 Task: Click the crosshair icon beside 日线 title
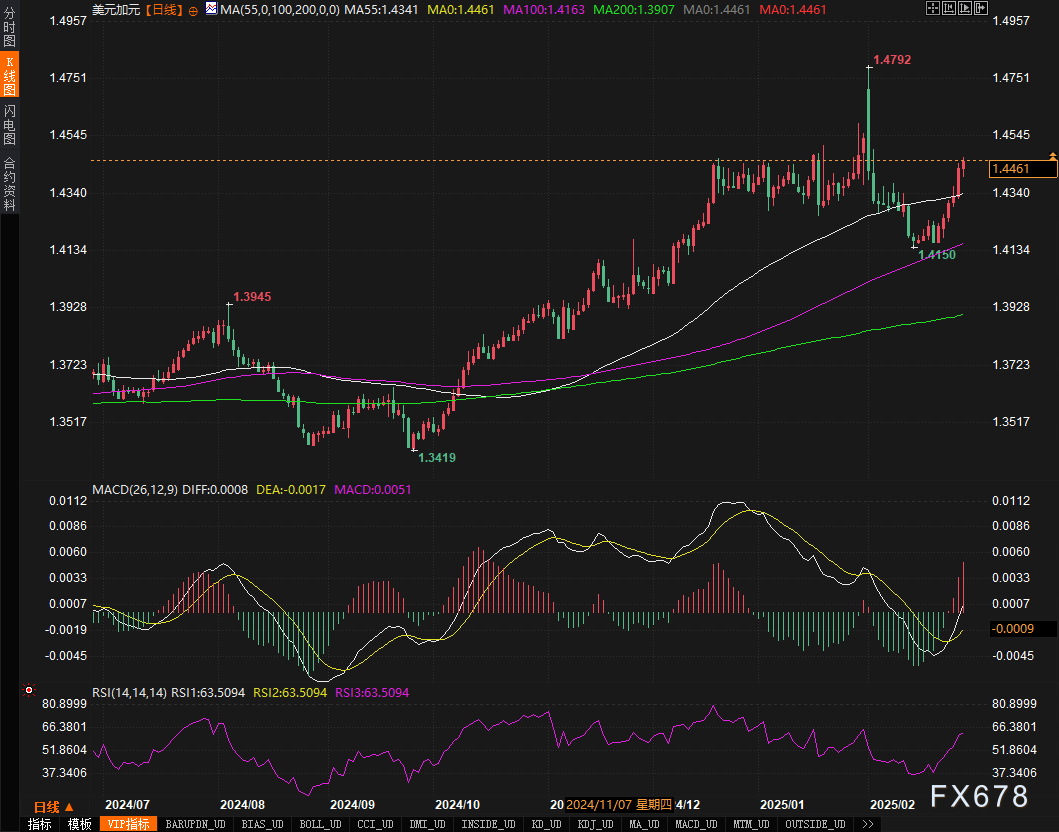[x=192, y=9]
